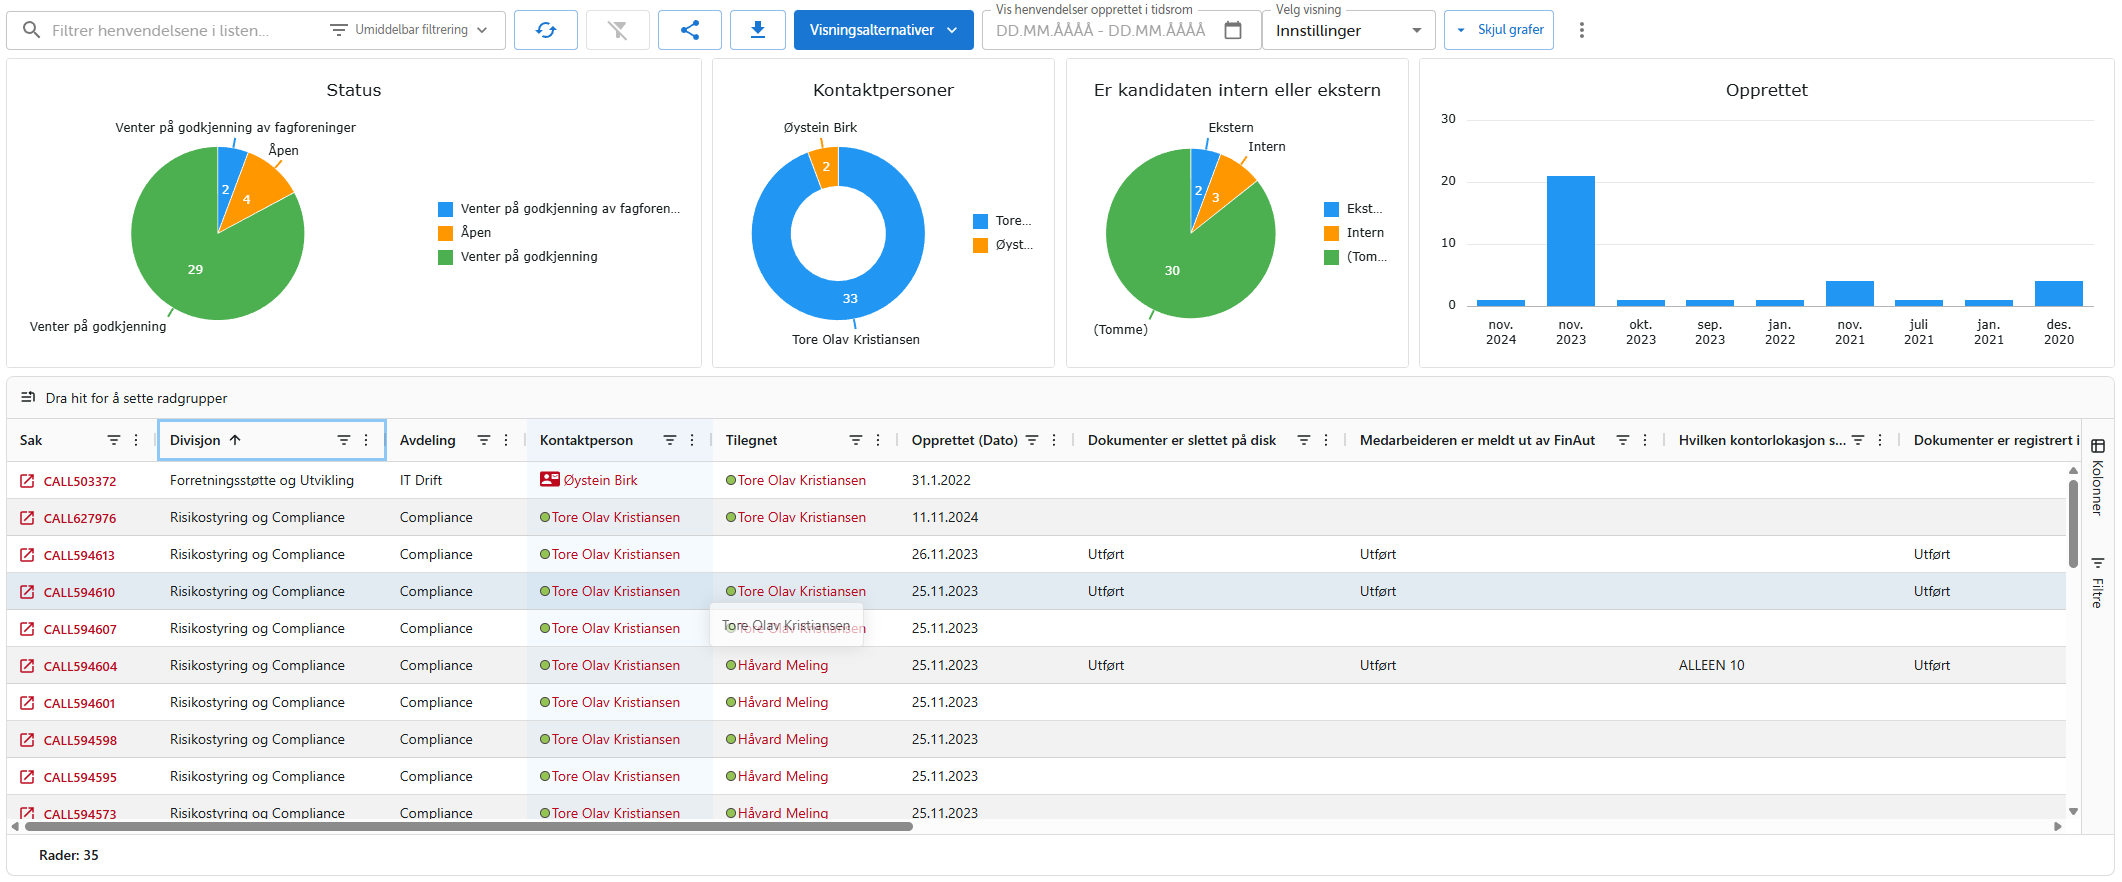Click the Skjul grafer button
The width and height of the screenshot is (2122, 882).
pyautogui.click(x=1499, y=30)
